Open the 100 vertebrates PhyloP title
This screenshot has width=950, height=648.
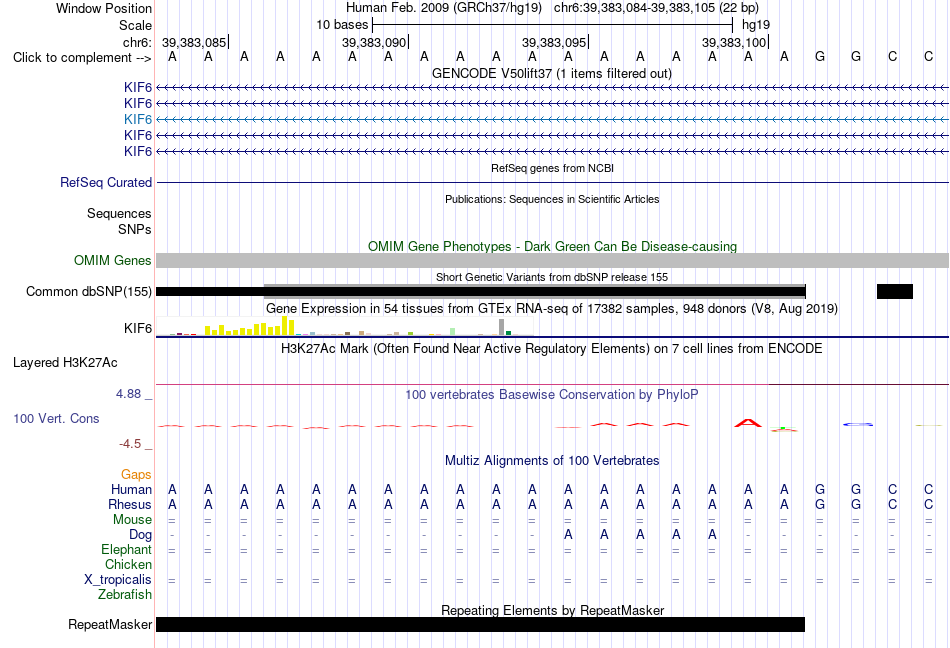[551, 394]
